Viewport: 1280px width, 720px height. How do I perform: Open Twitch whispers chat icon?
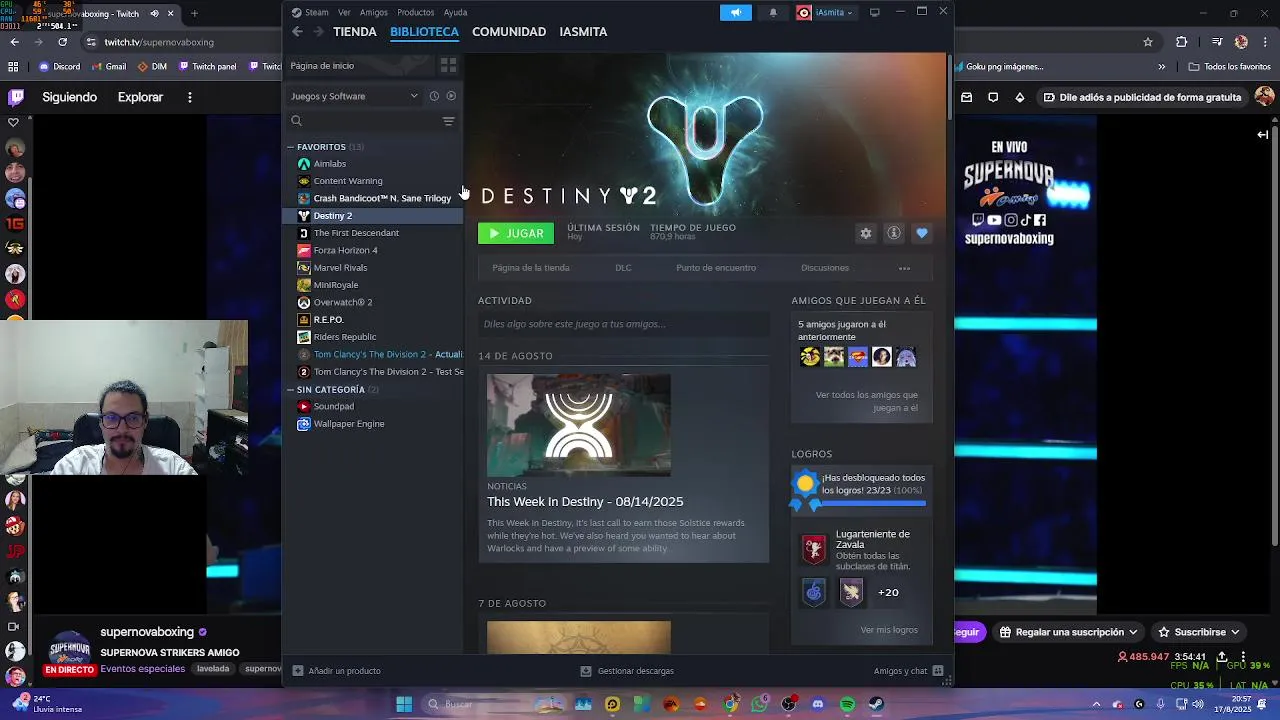[993, 97]
